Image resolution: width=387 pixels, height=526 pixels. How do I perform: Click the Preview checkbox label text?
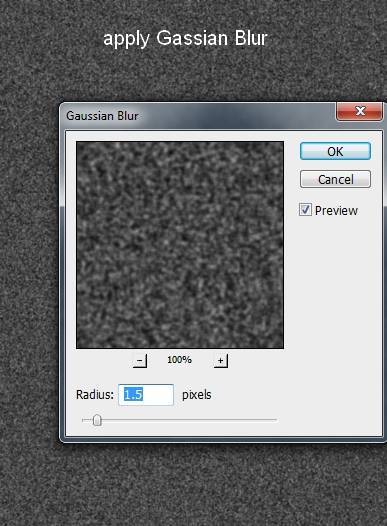click(336, 211)
